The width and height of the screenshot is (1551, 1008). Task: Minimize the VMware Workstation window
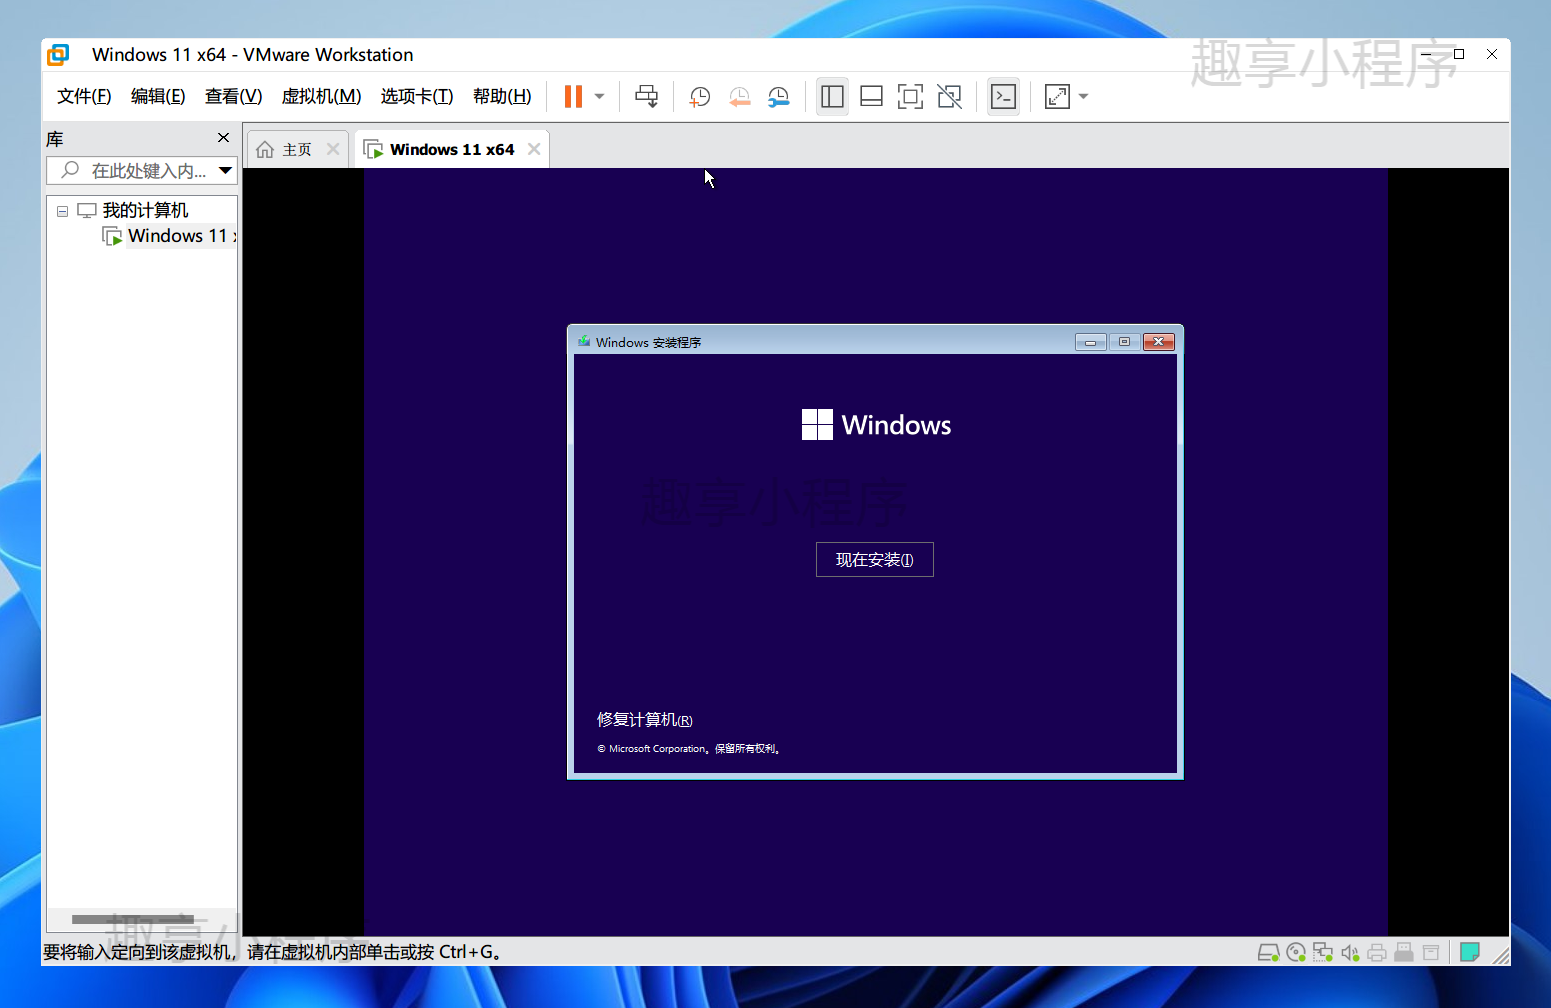(x=1426, y=54)
